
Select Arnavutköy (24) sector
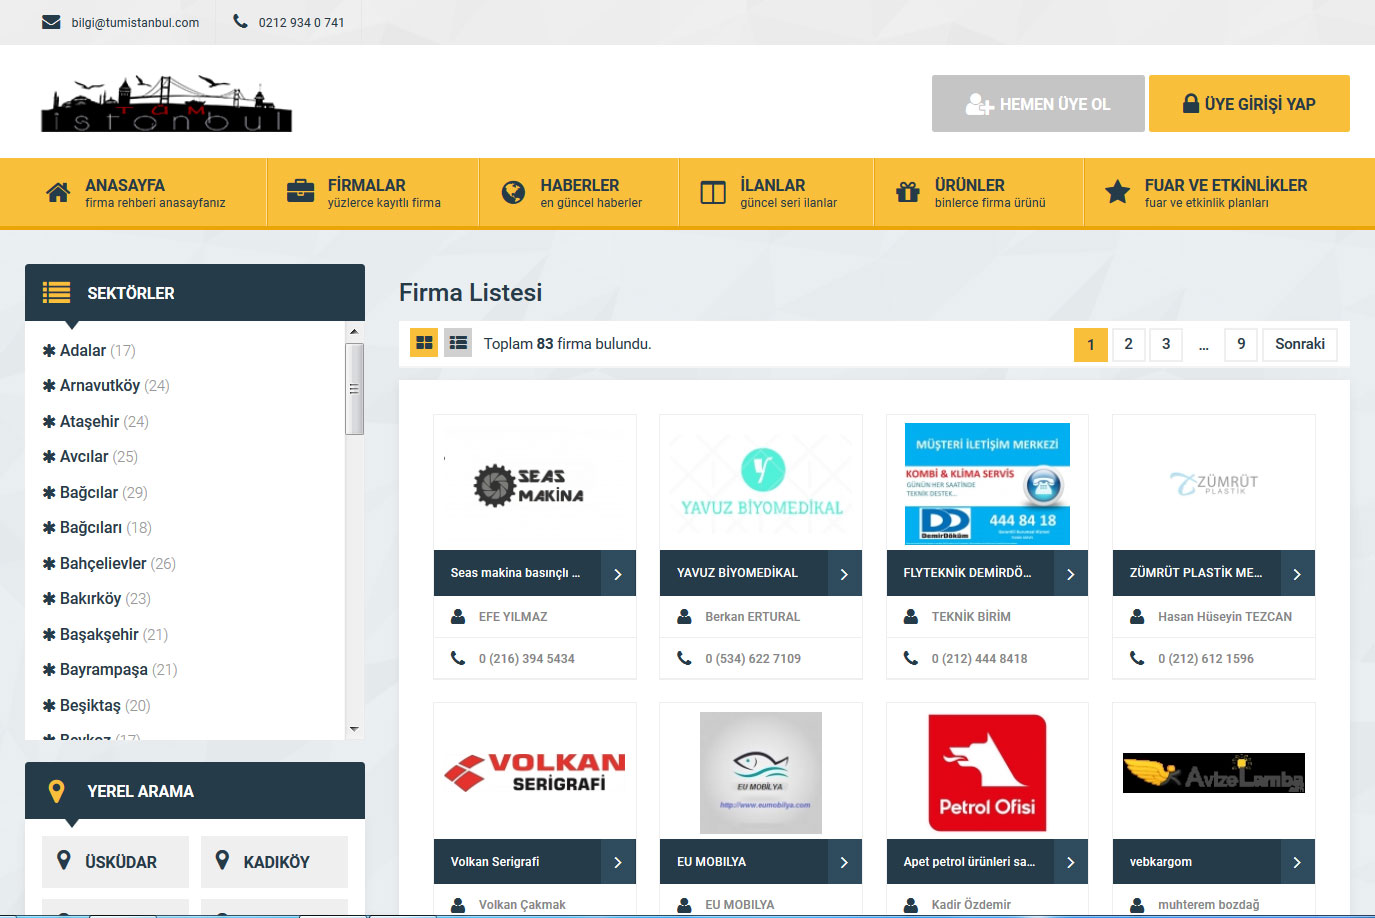click(106, 386)
